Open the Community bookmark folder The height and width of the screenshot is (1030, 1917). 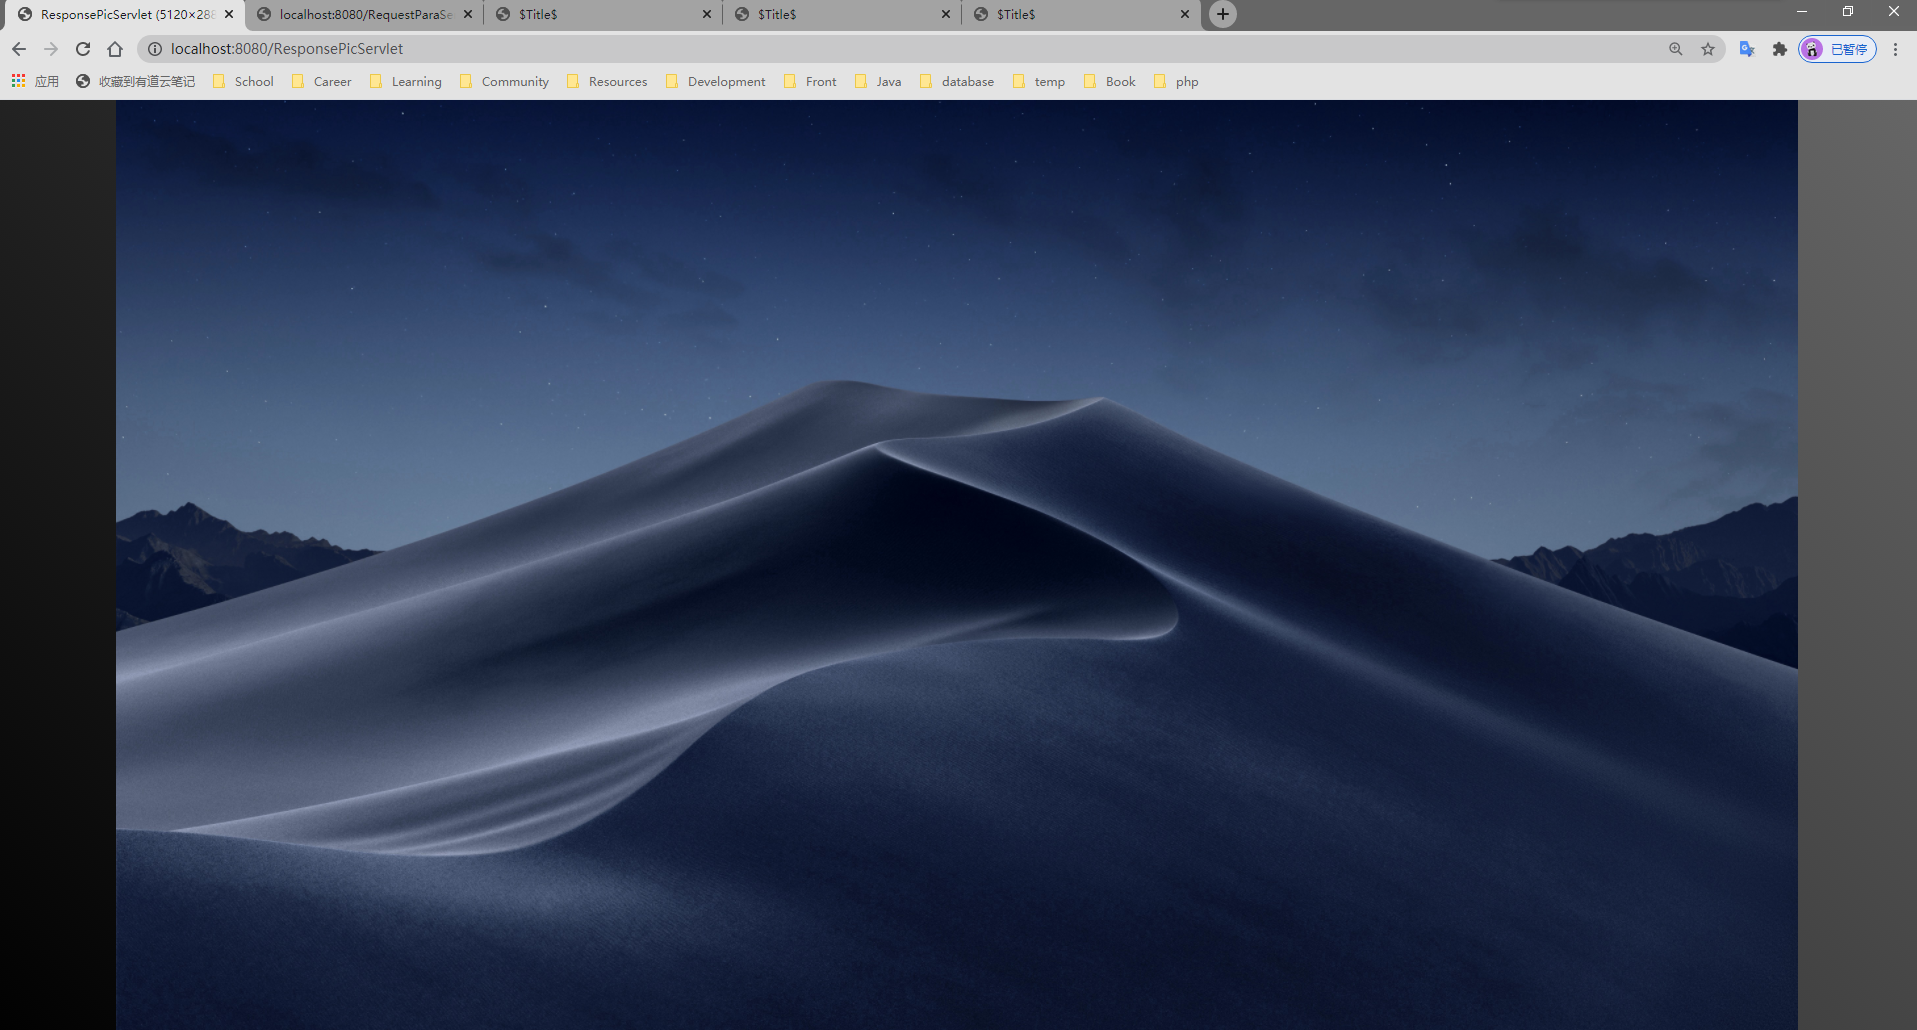[505, 82]
